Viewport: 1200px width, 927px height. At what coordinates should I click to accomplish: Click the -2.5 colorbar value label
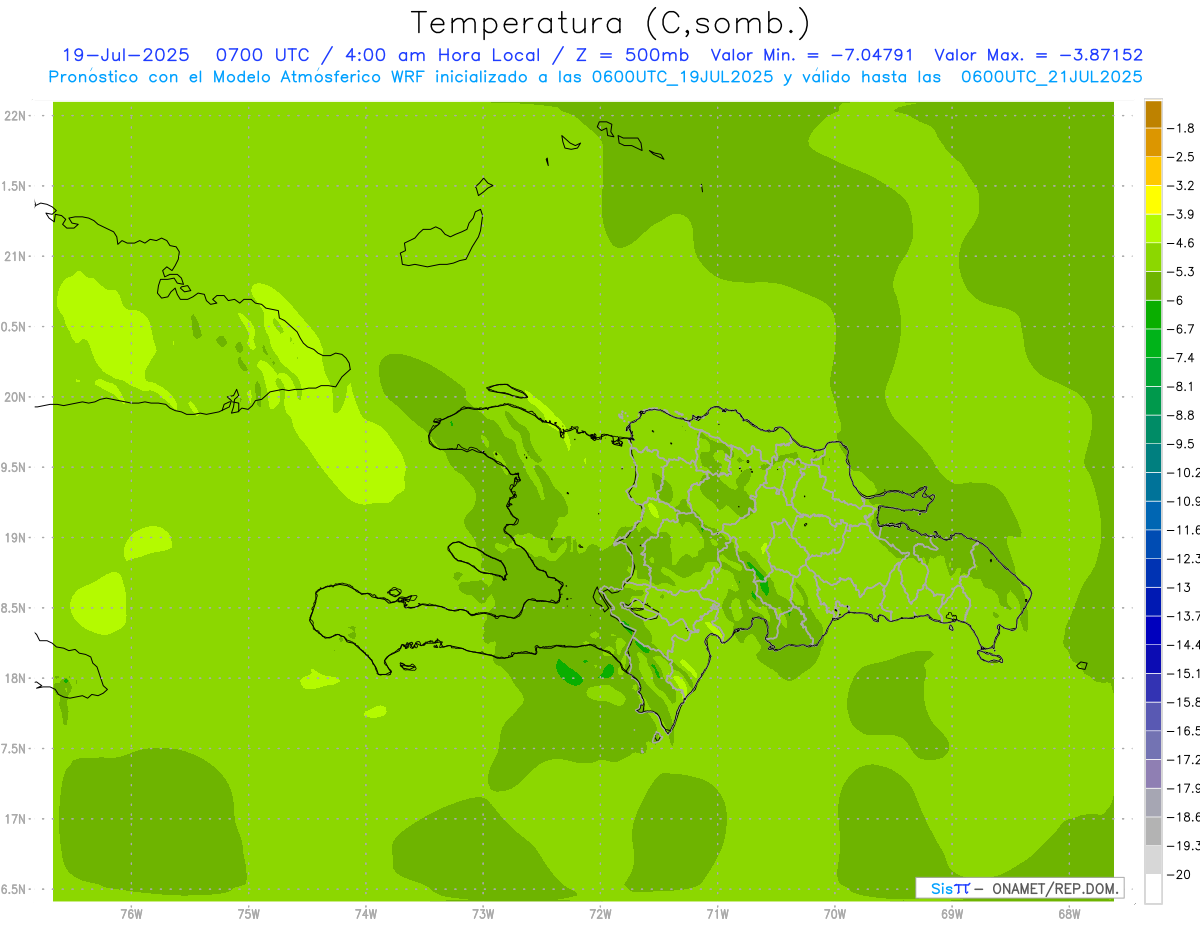tap(1183, 157)
